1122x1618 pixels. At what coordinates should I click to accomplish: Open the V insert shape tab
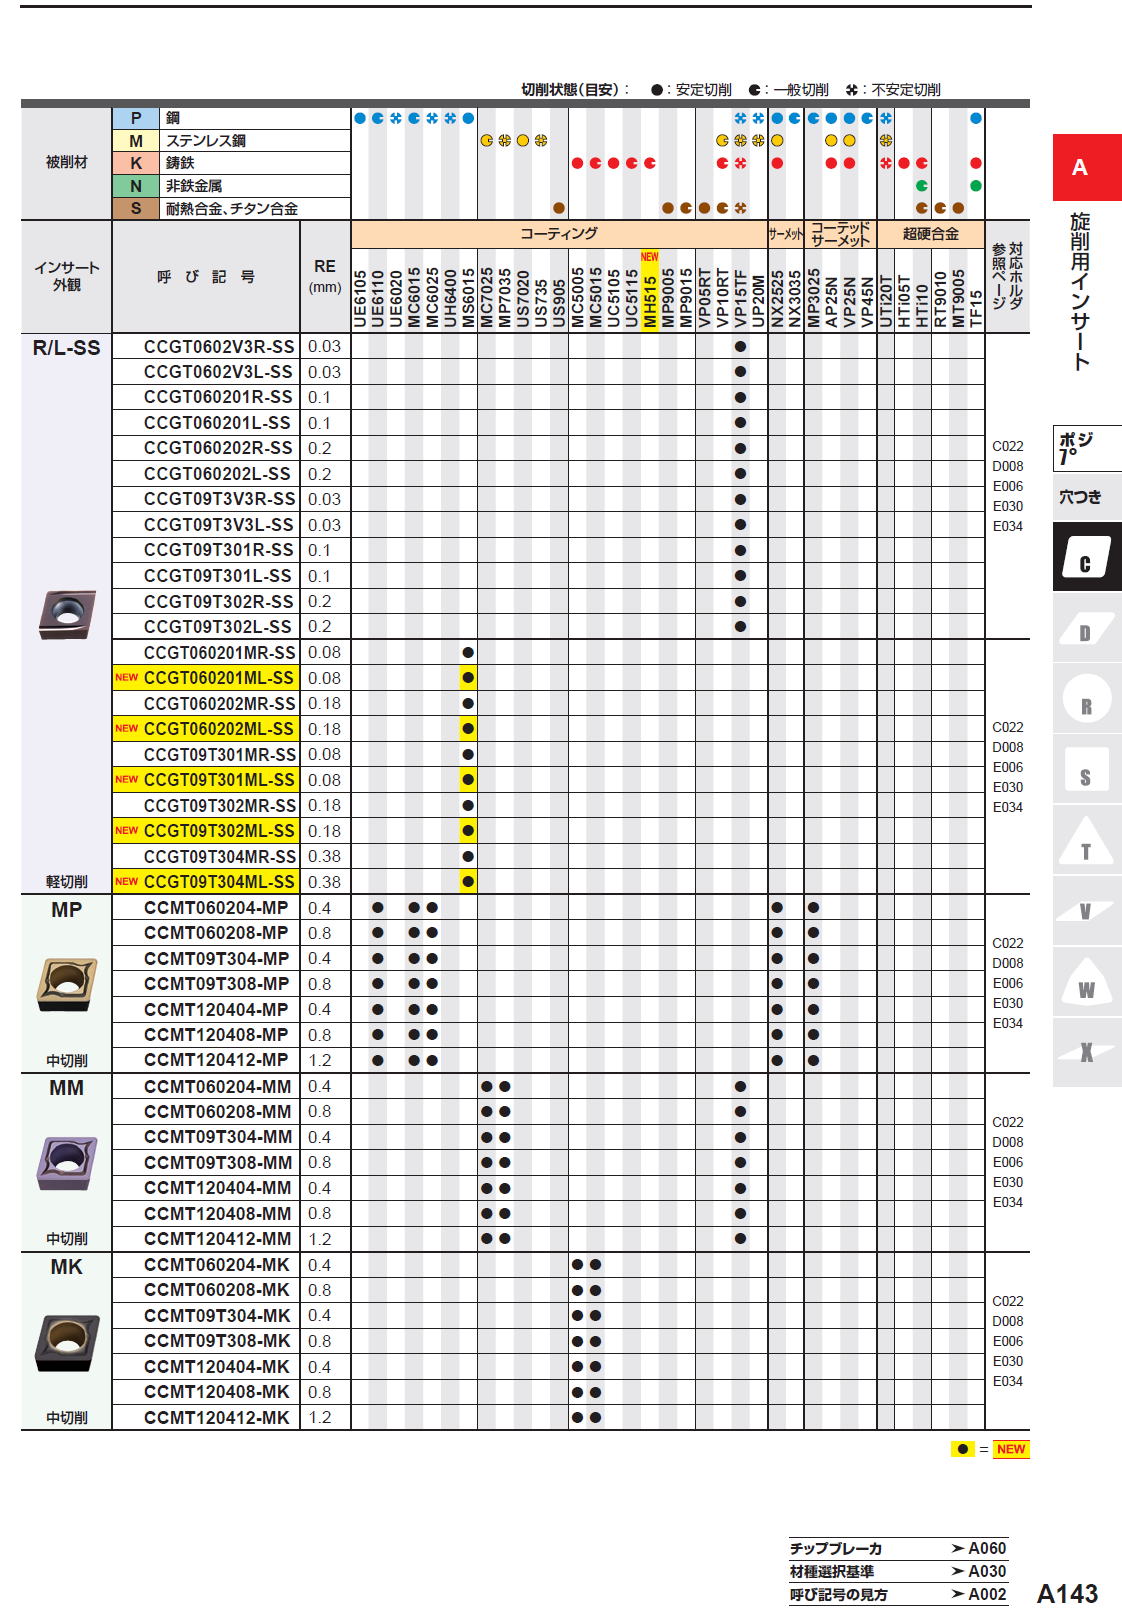(1086, 911)
